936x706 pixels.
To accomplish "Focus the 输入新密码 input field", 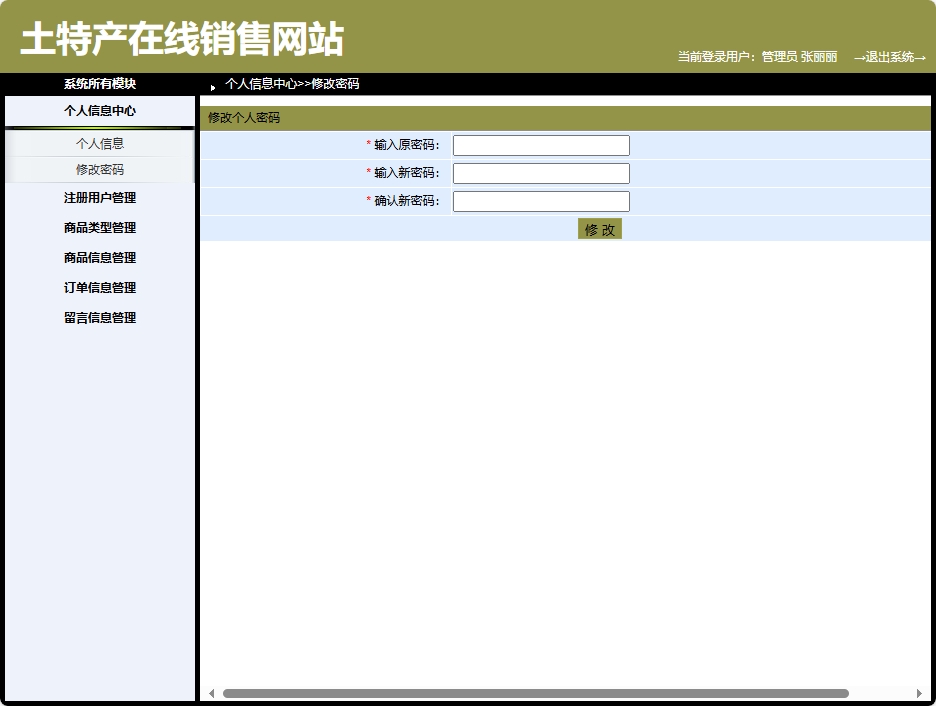I will [x=541, y=172].
